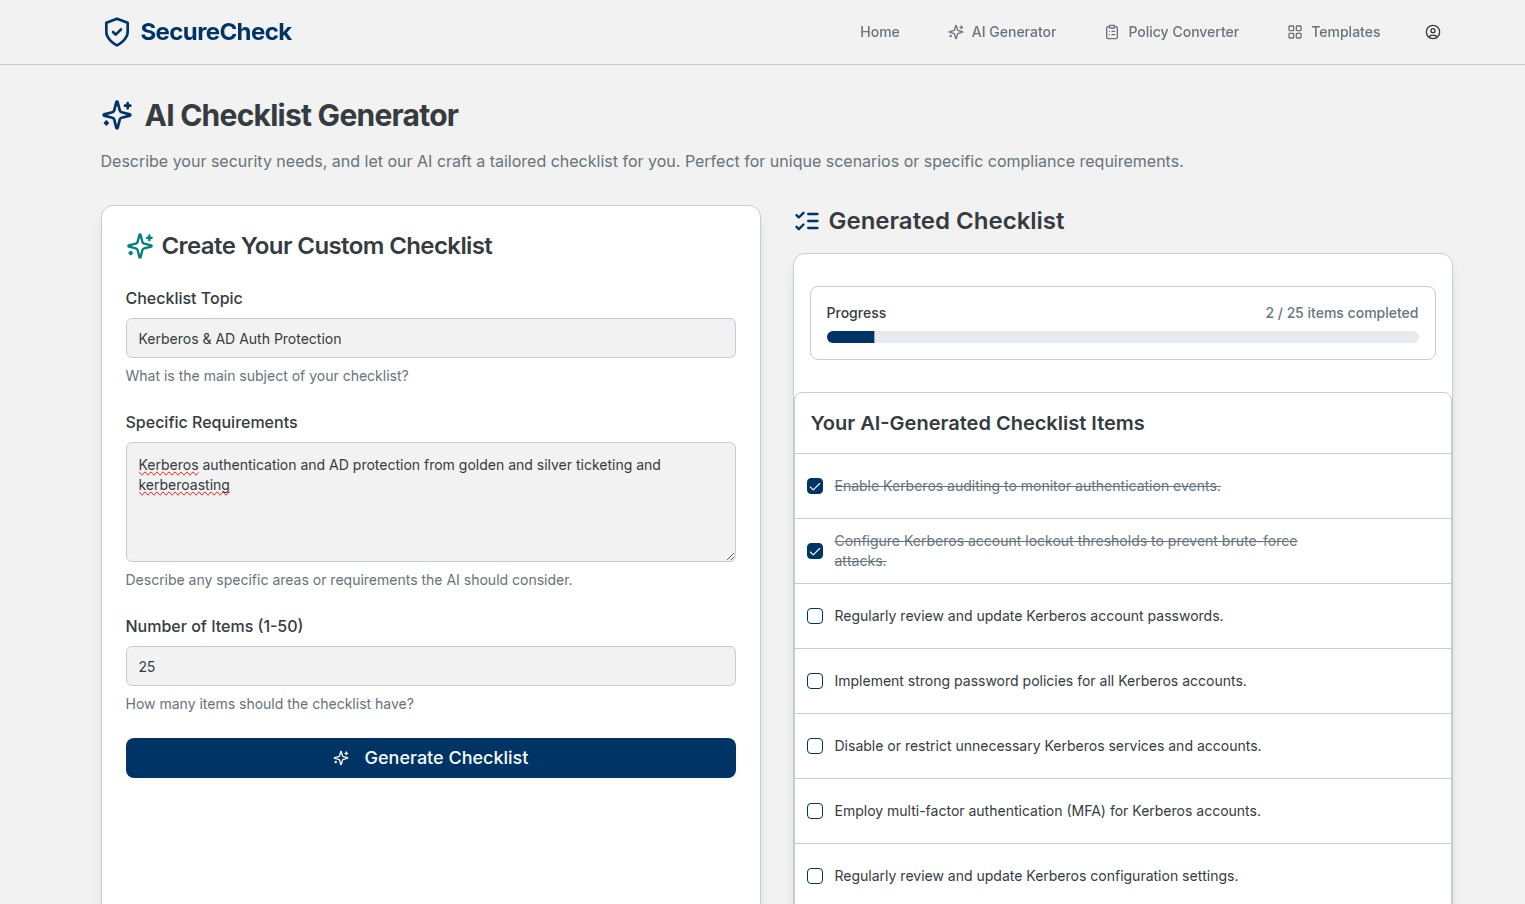
Task: Open the Policy Converter page
Action: [x=1182, y=31]
